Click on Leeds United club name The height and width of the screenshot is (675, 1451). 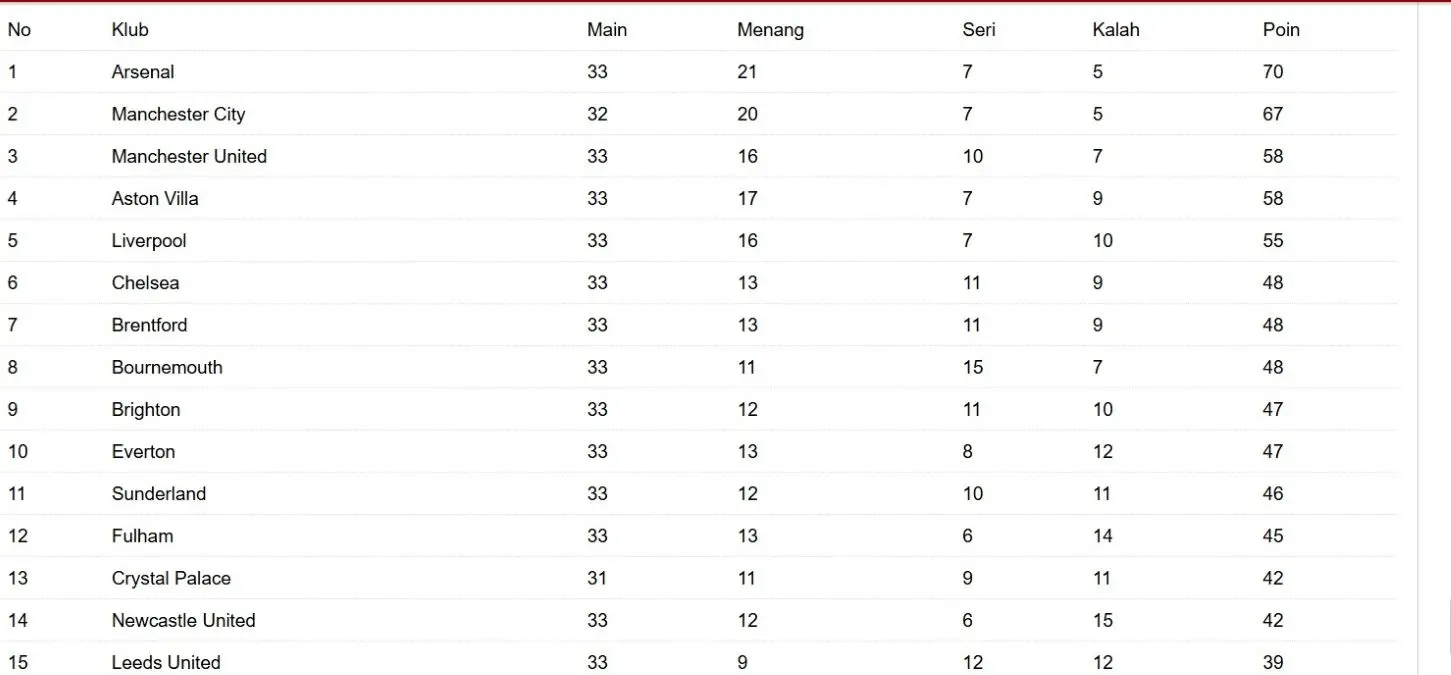click(166, 662)
